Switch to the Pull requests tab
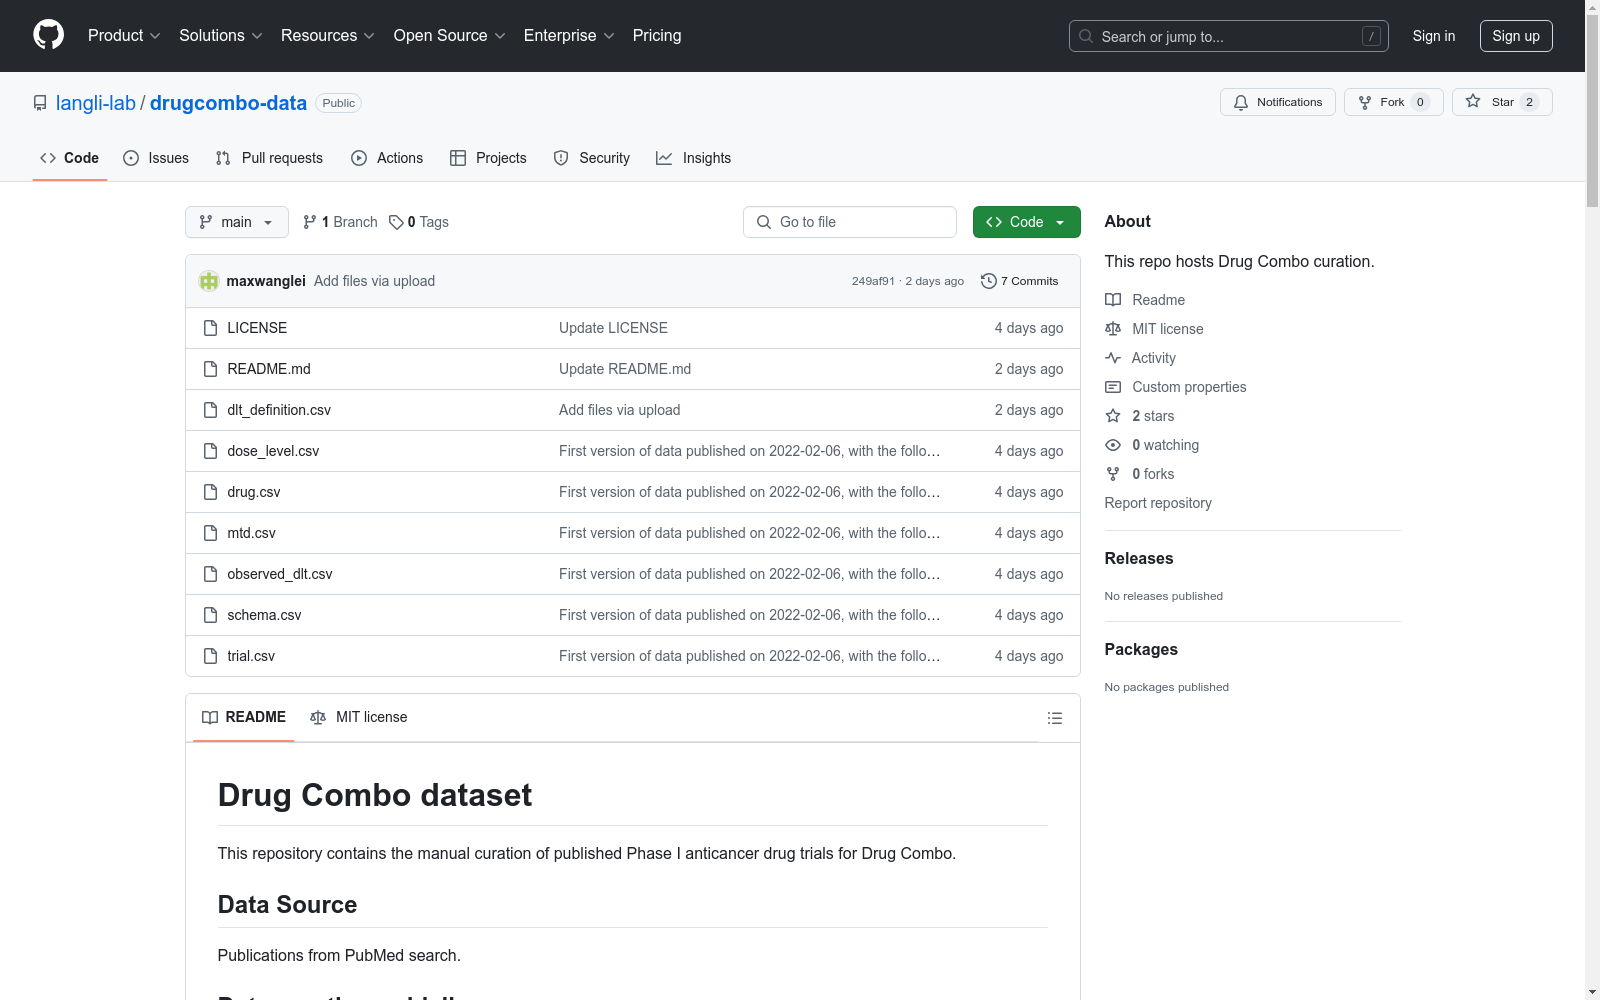 [269, 158]
